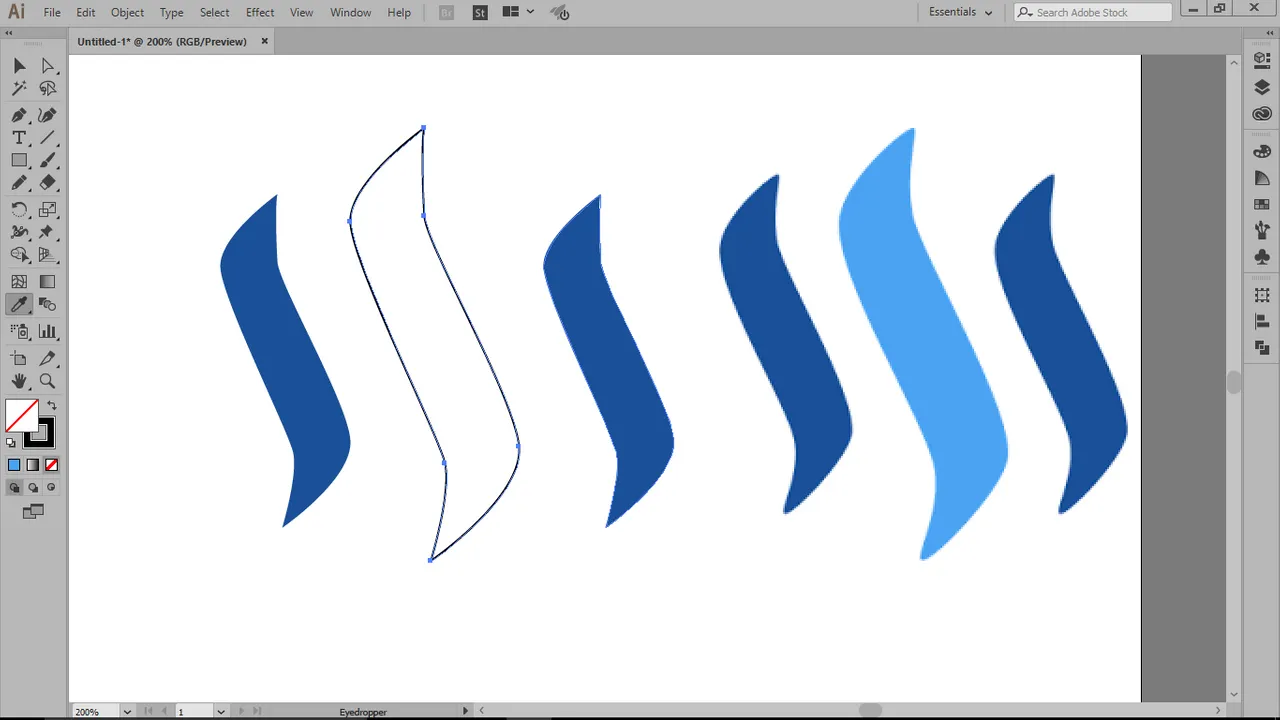This screenshot has width=1280, height=720.
Task: Open Adobe Stock (St) button
Action: click(480, 12)
